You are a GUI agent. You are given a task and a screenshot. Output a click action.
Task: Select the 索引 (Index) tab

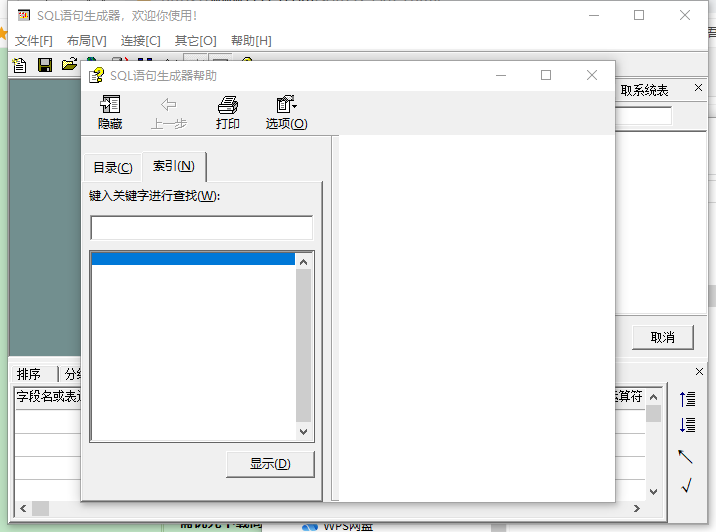(x=173, y=166)
